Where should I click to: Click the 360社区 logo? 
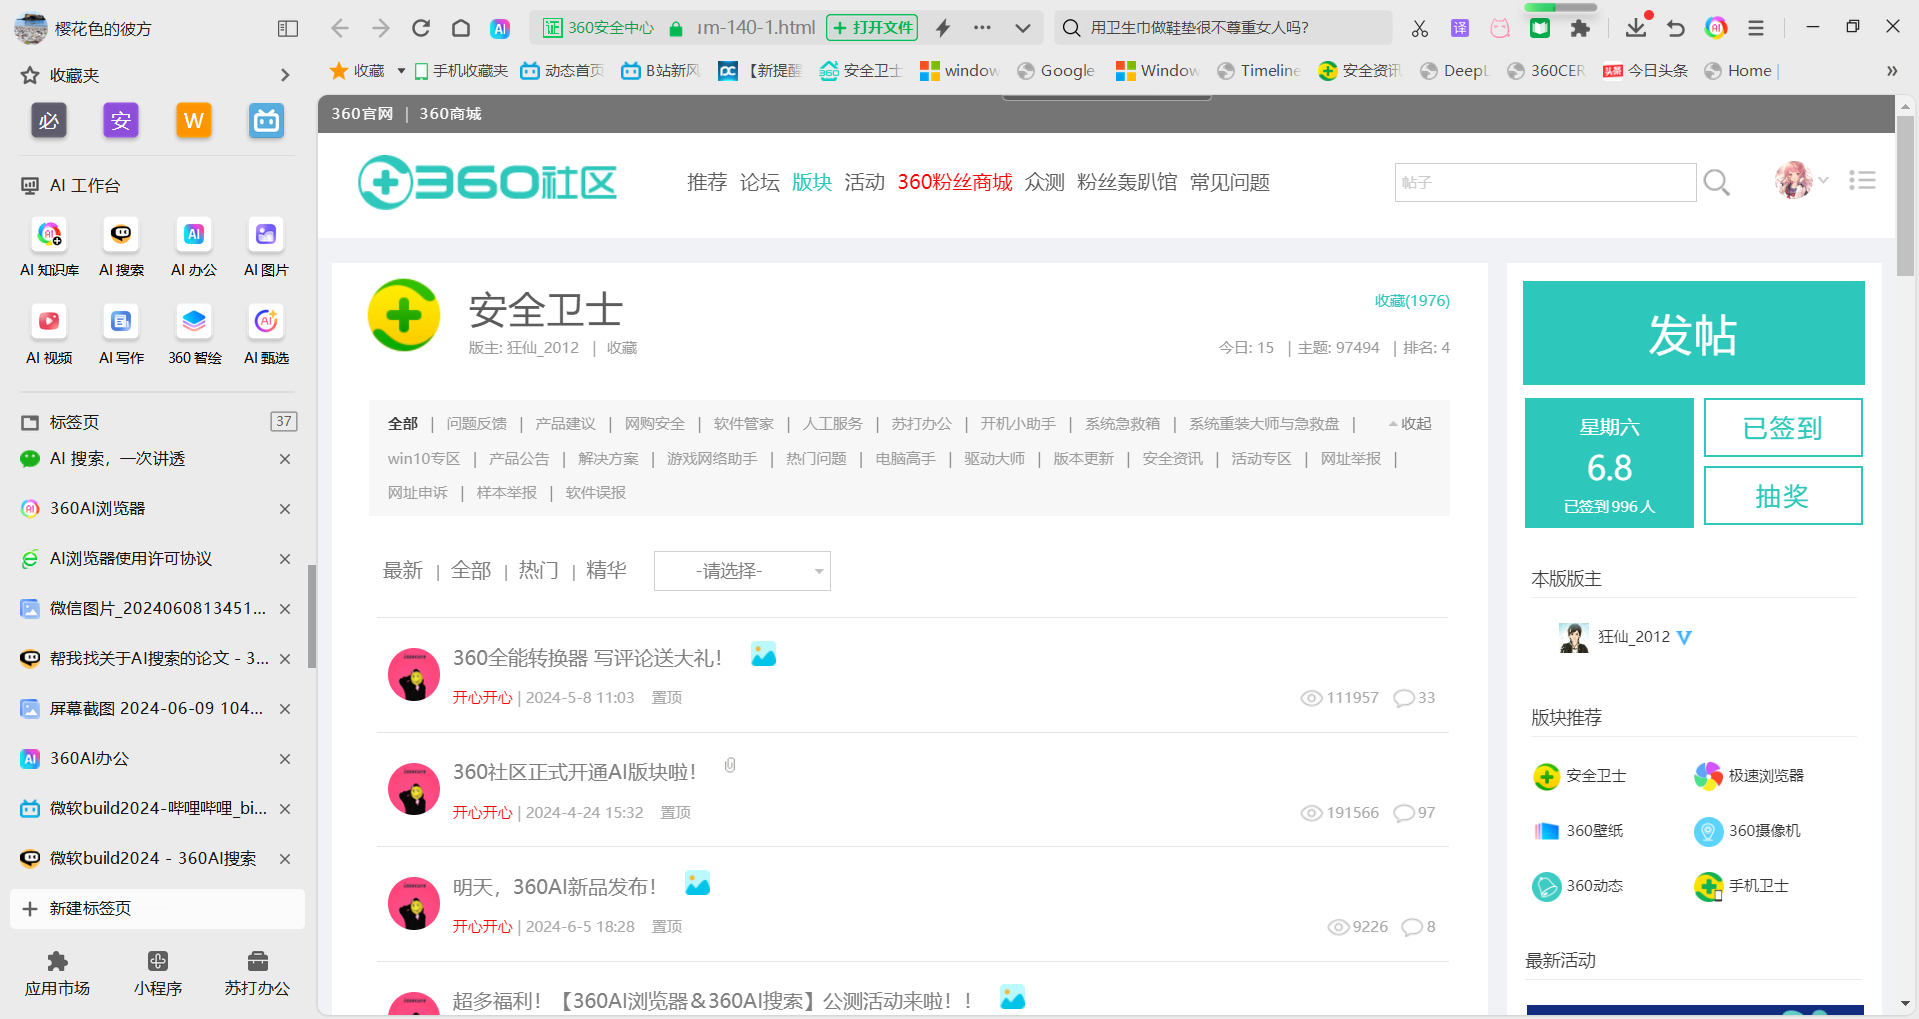pos(487,182)
